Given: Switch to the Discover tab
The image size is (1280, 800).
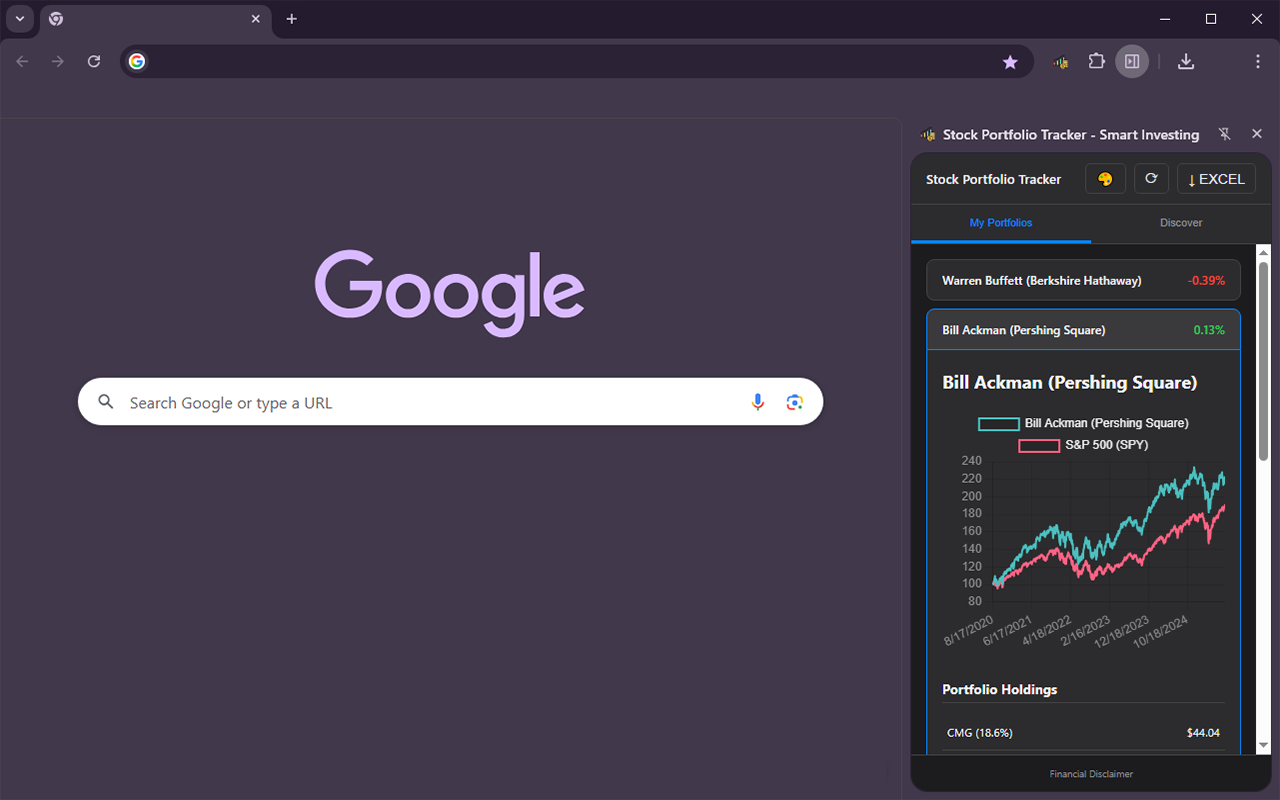Looking at the screenshot, I should click(1181, 223).
